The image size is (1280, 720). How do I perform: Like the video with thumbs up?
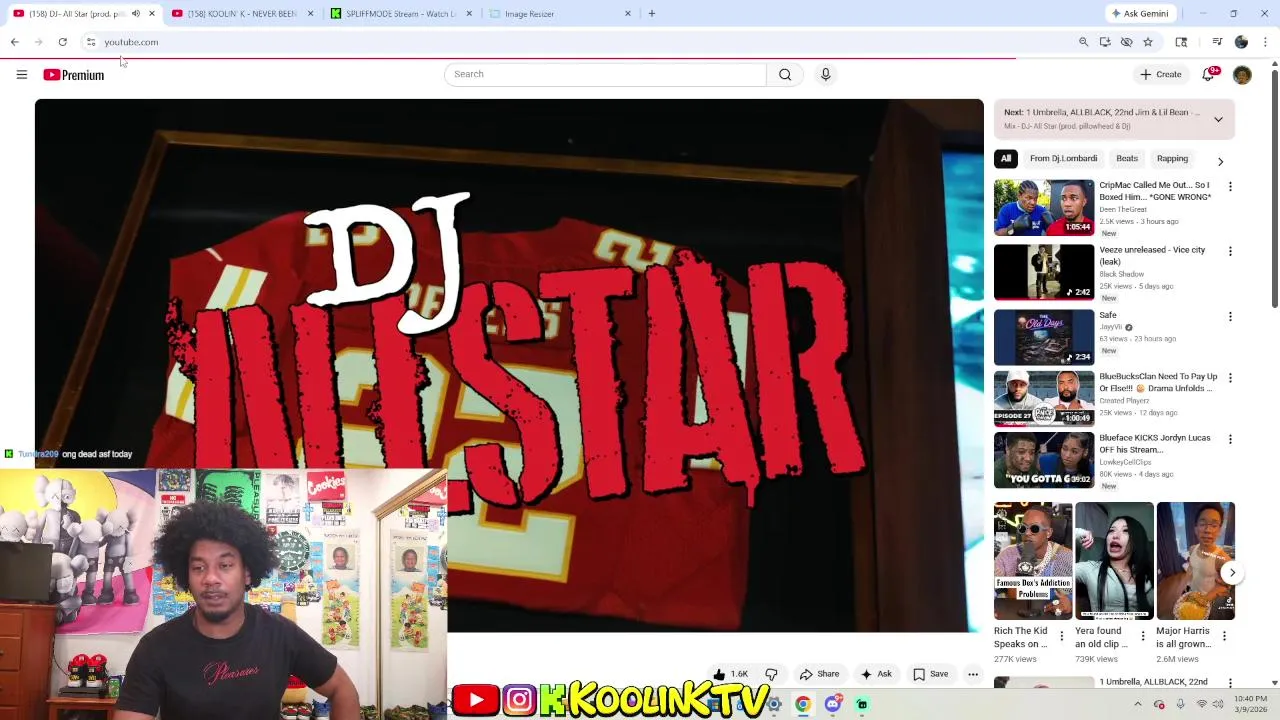(730, 674)
